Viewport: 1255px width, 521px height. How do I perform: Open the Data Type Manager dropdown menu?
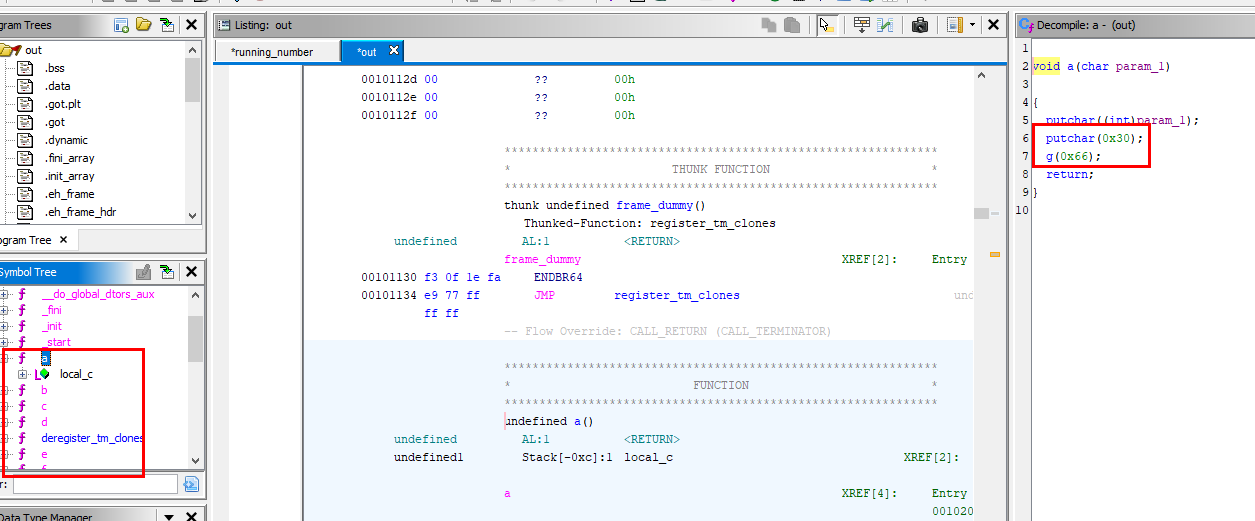[169, 516]
